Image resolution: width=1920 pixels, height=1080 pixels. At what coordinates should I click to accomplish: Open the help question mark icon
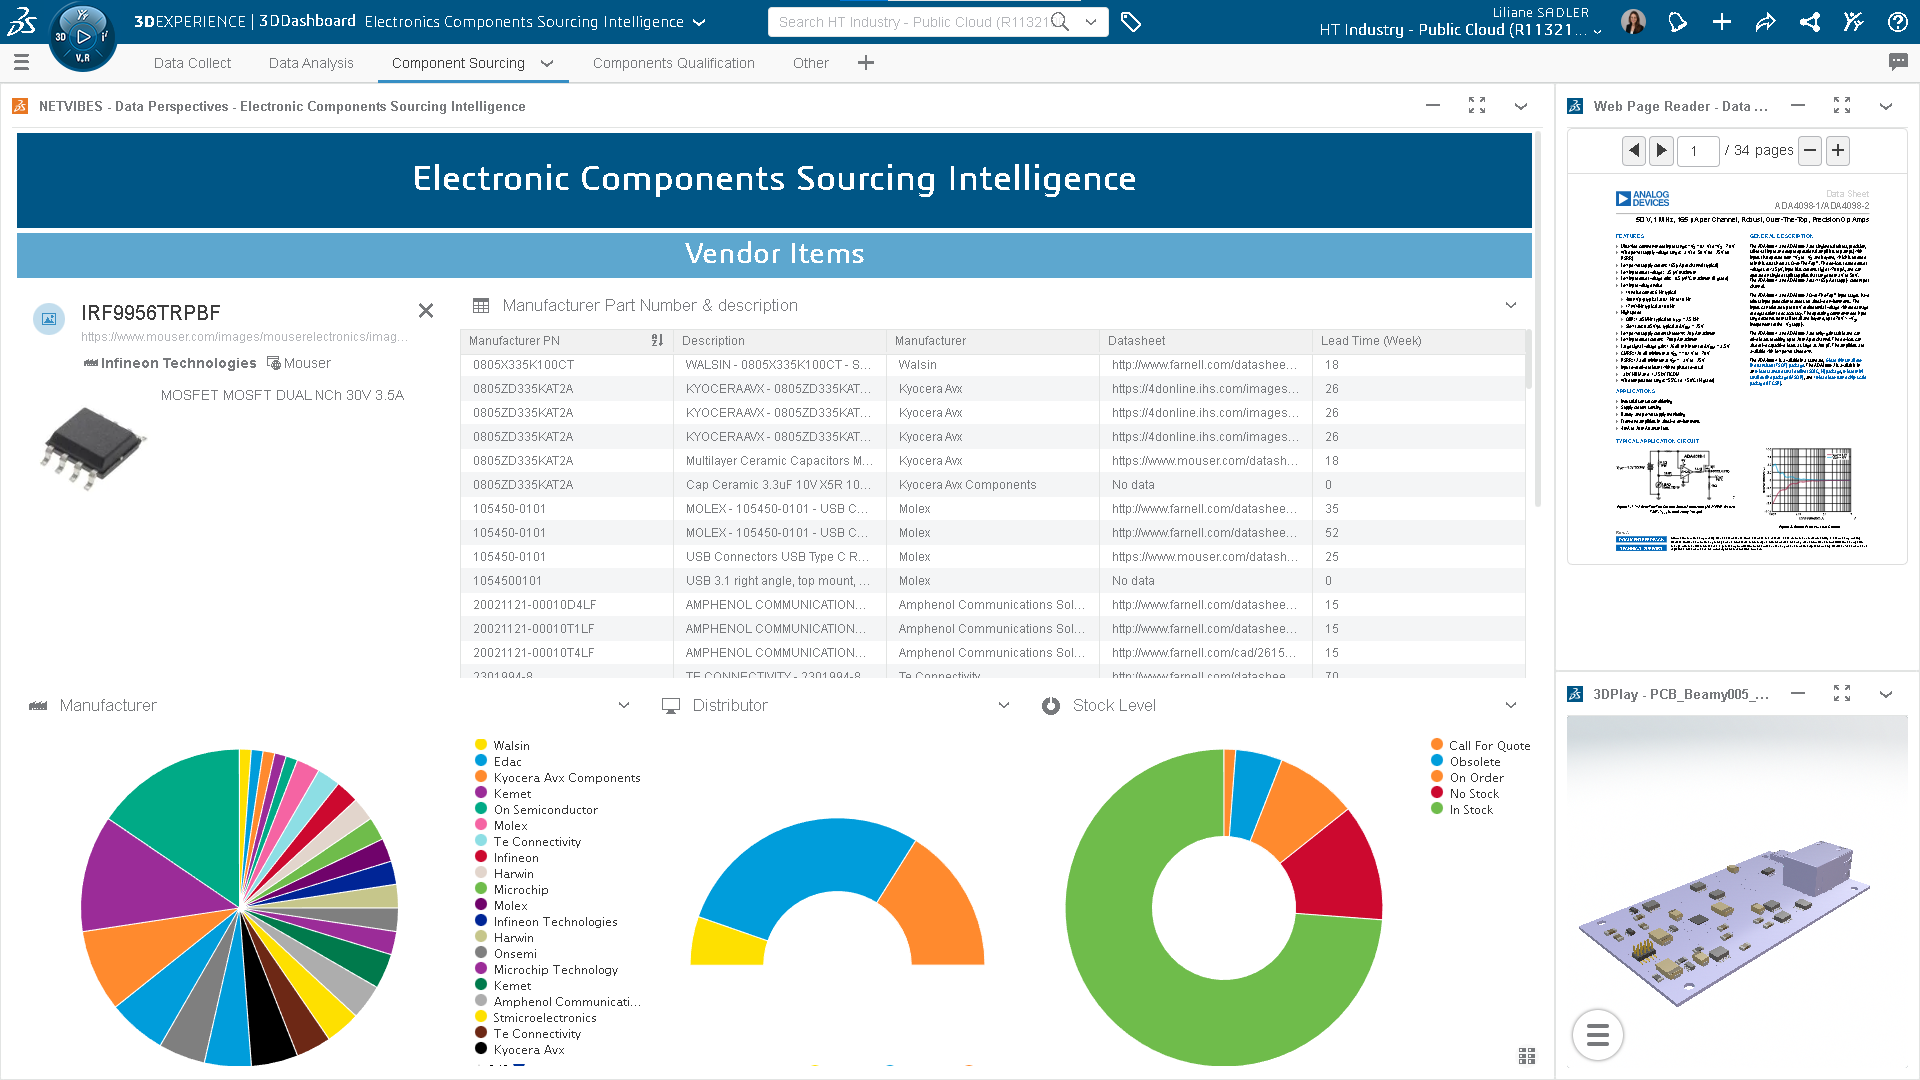coord(1897,22)
